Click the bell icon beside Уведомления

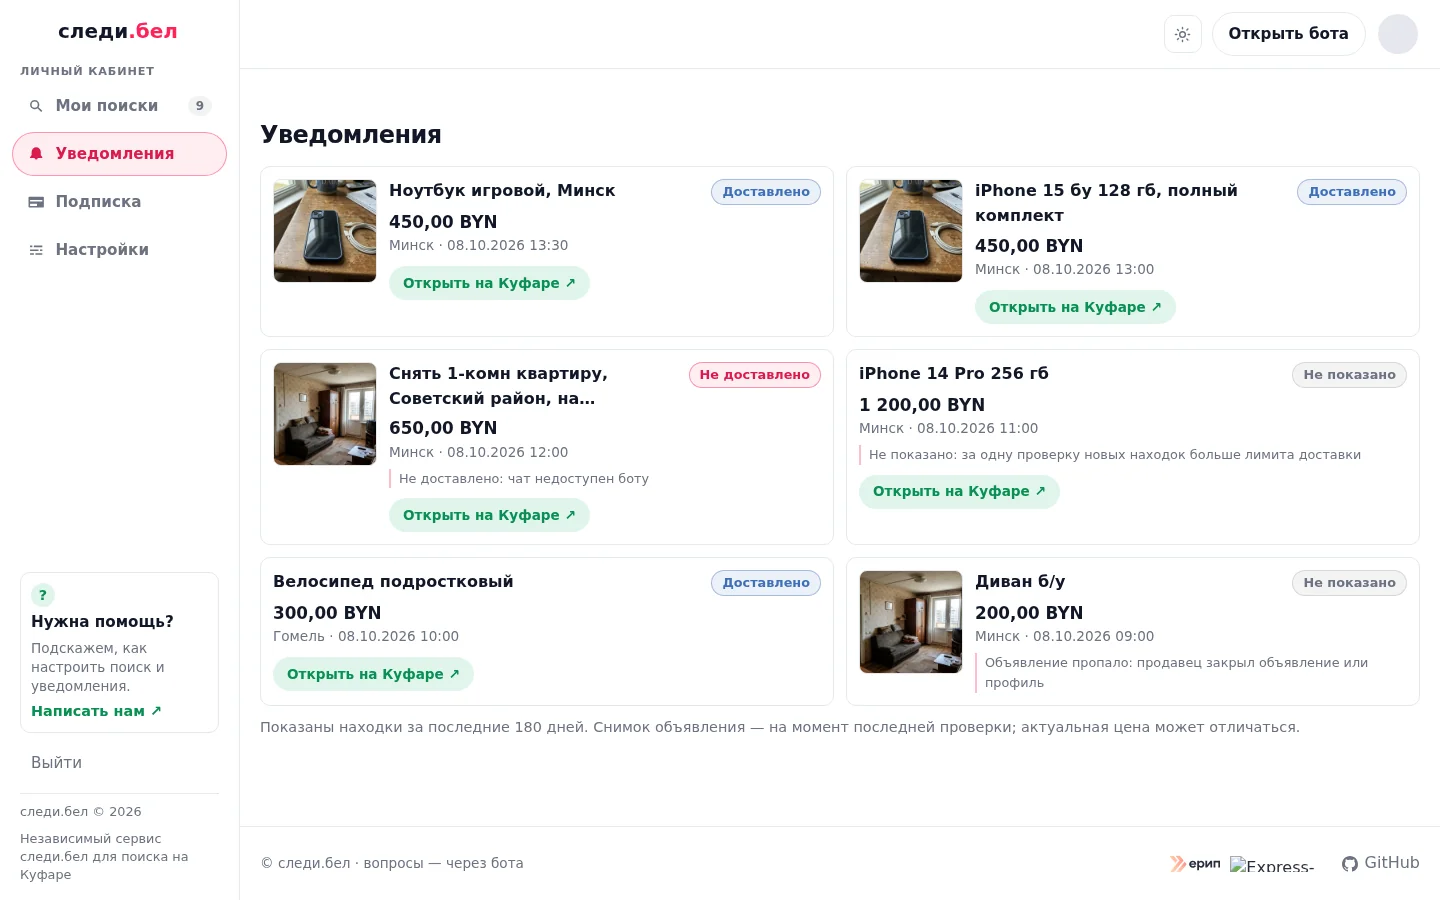[36, 154]
